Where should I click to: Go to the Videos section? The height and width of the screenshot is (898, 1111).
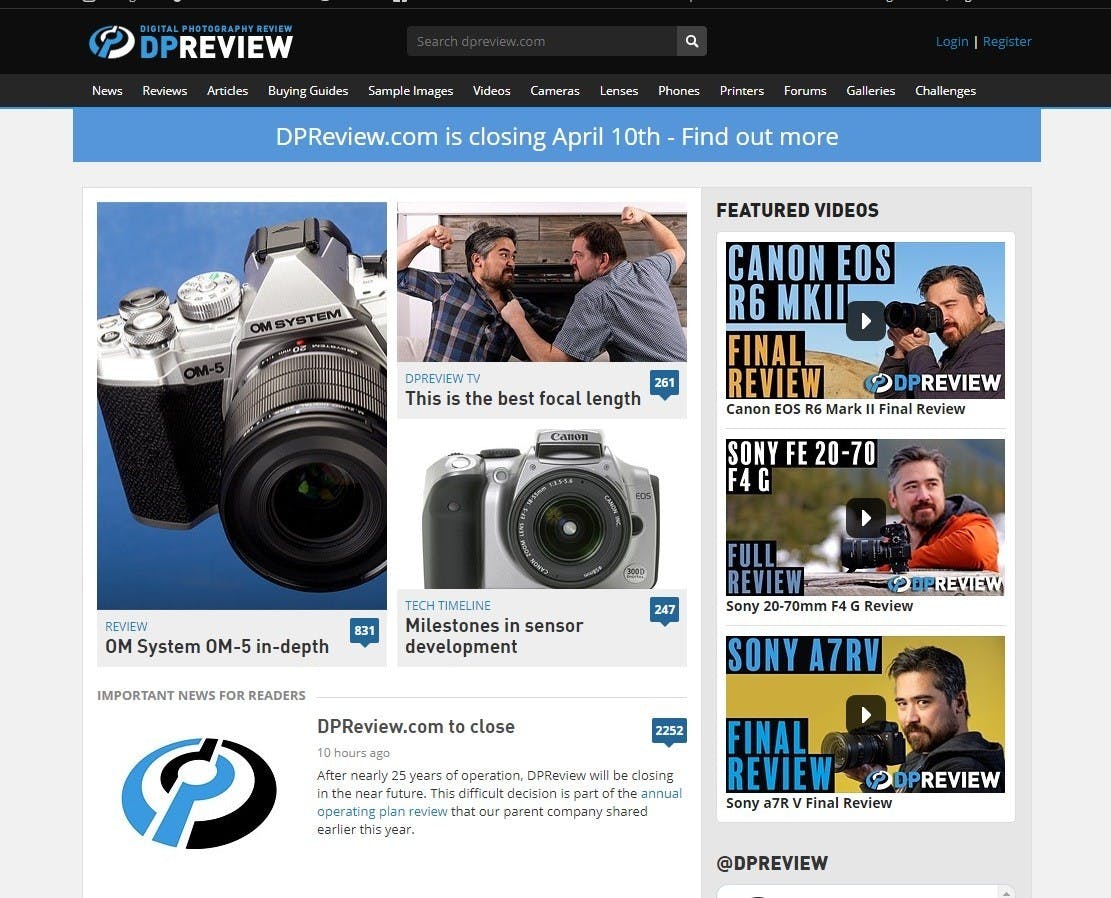click(x=492, y=91)
